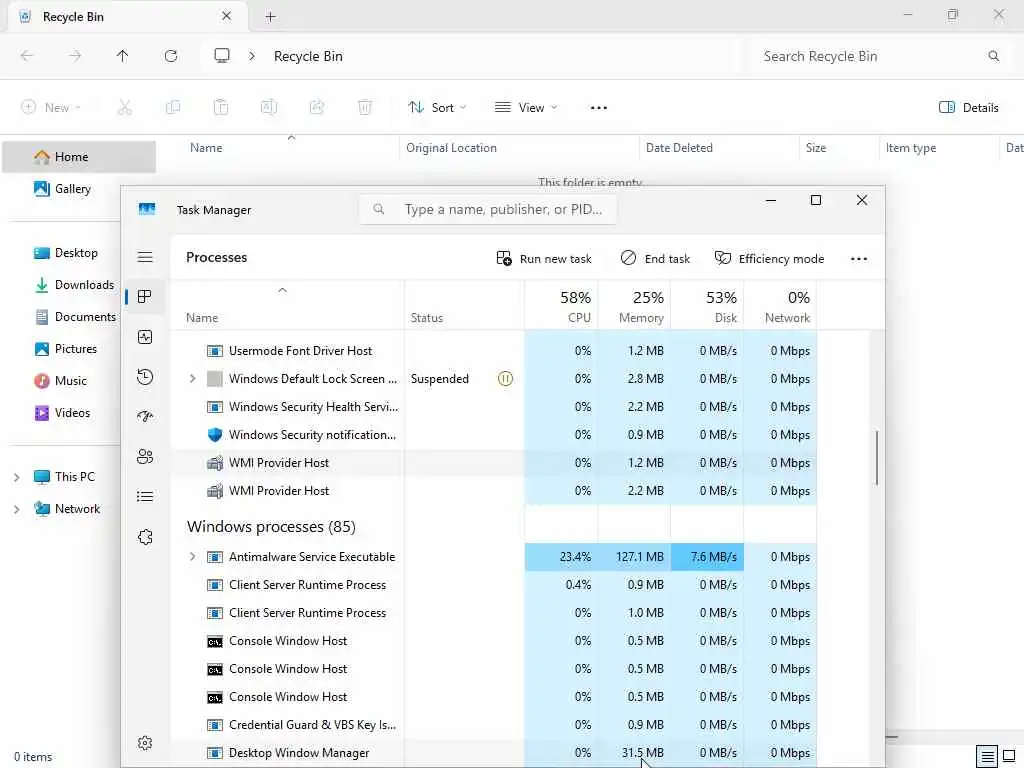Expand Network in navigation pane

[16, 509]
